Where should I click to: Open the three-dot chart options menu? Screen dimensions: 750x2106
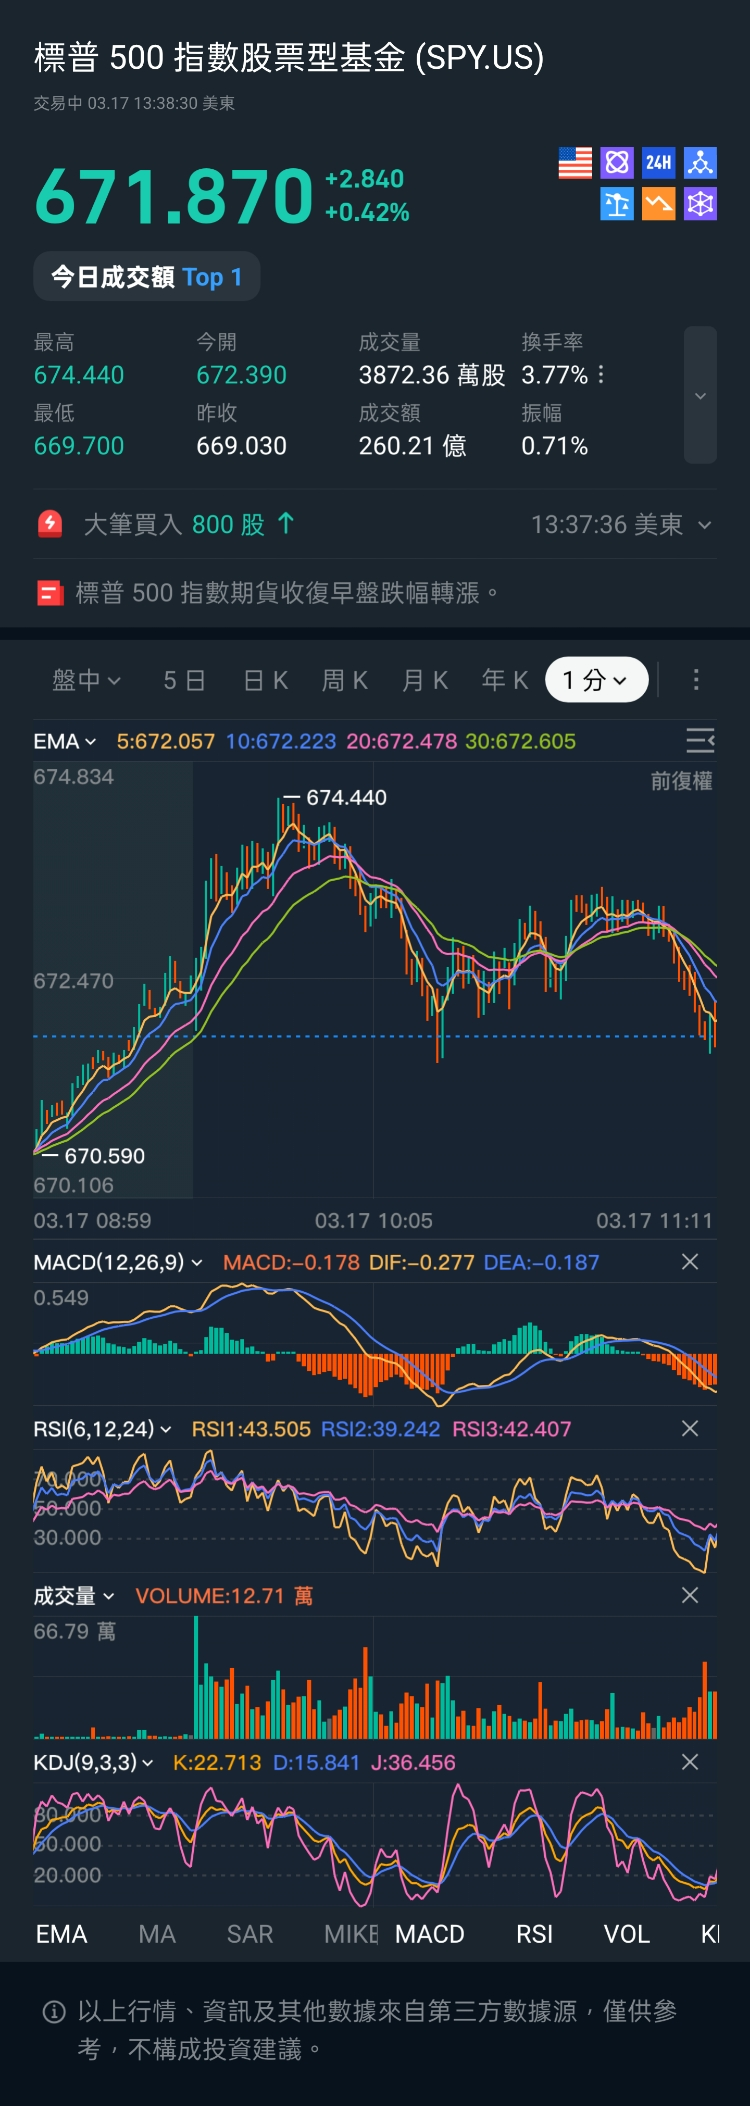click(696, 681)
